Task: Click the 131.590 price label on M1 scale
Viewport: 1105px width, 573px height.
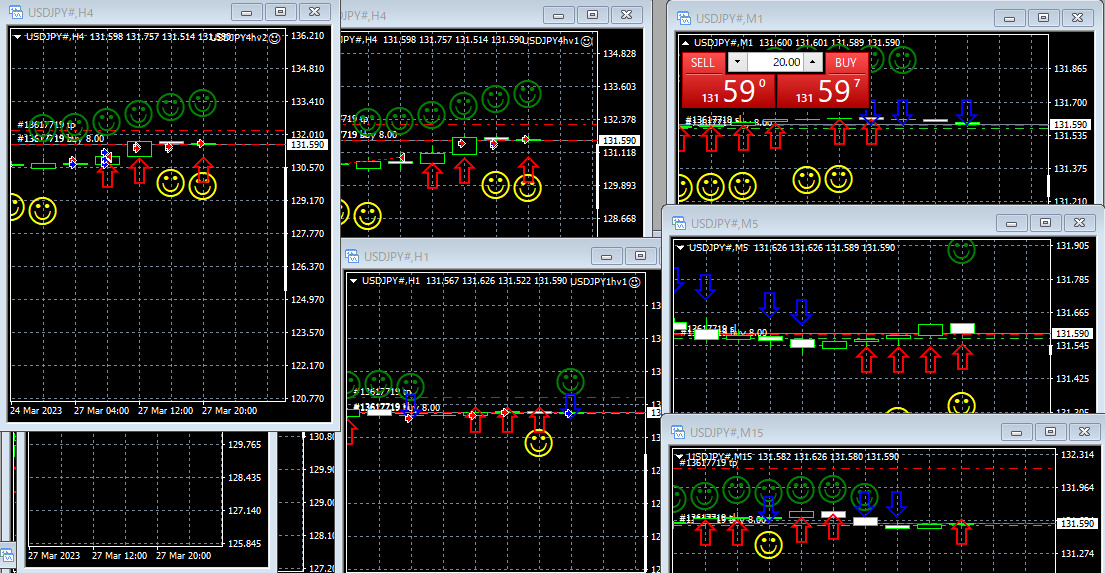Action: 1071,125
